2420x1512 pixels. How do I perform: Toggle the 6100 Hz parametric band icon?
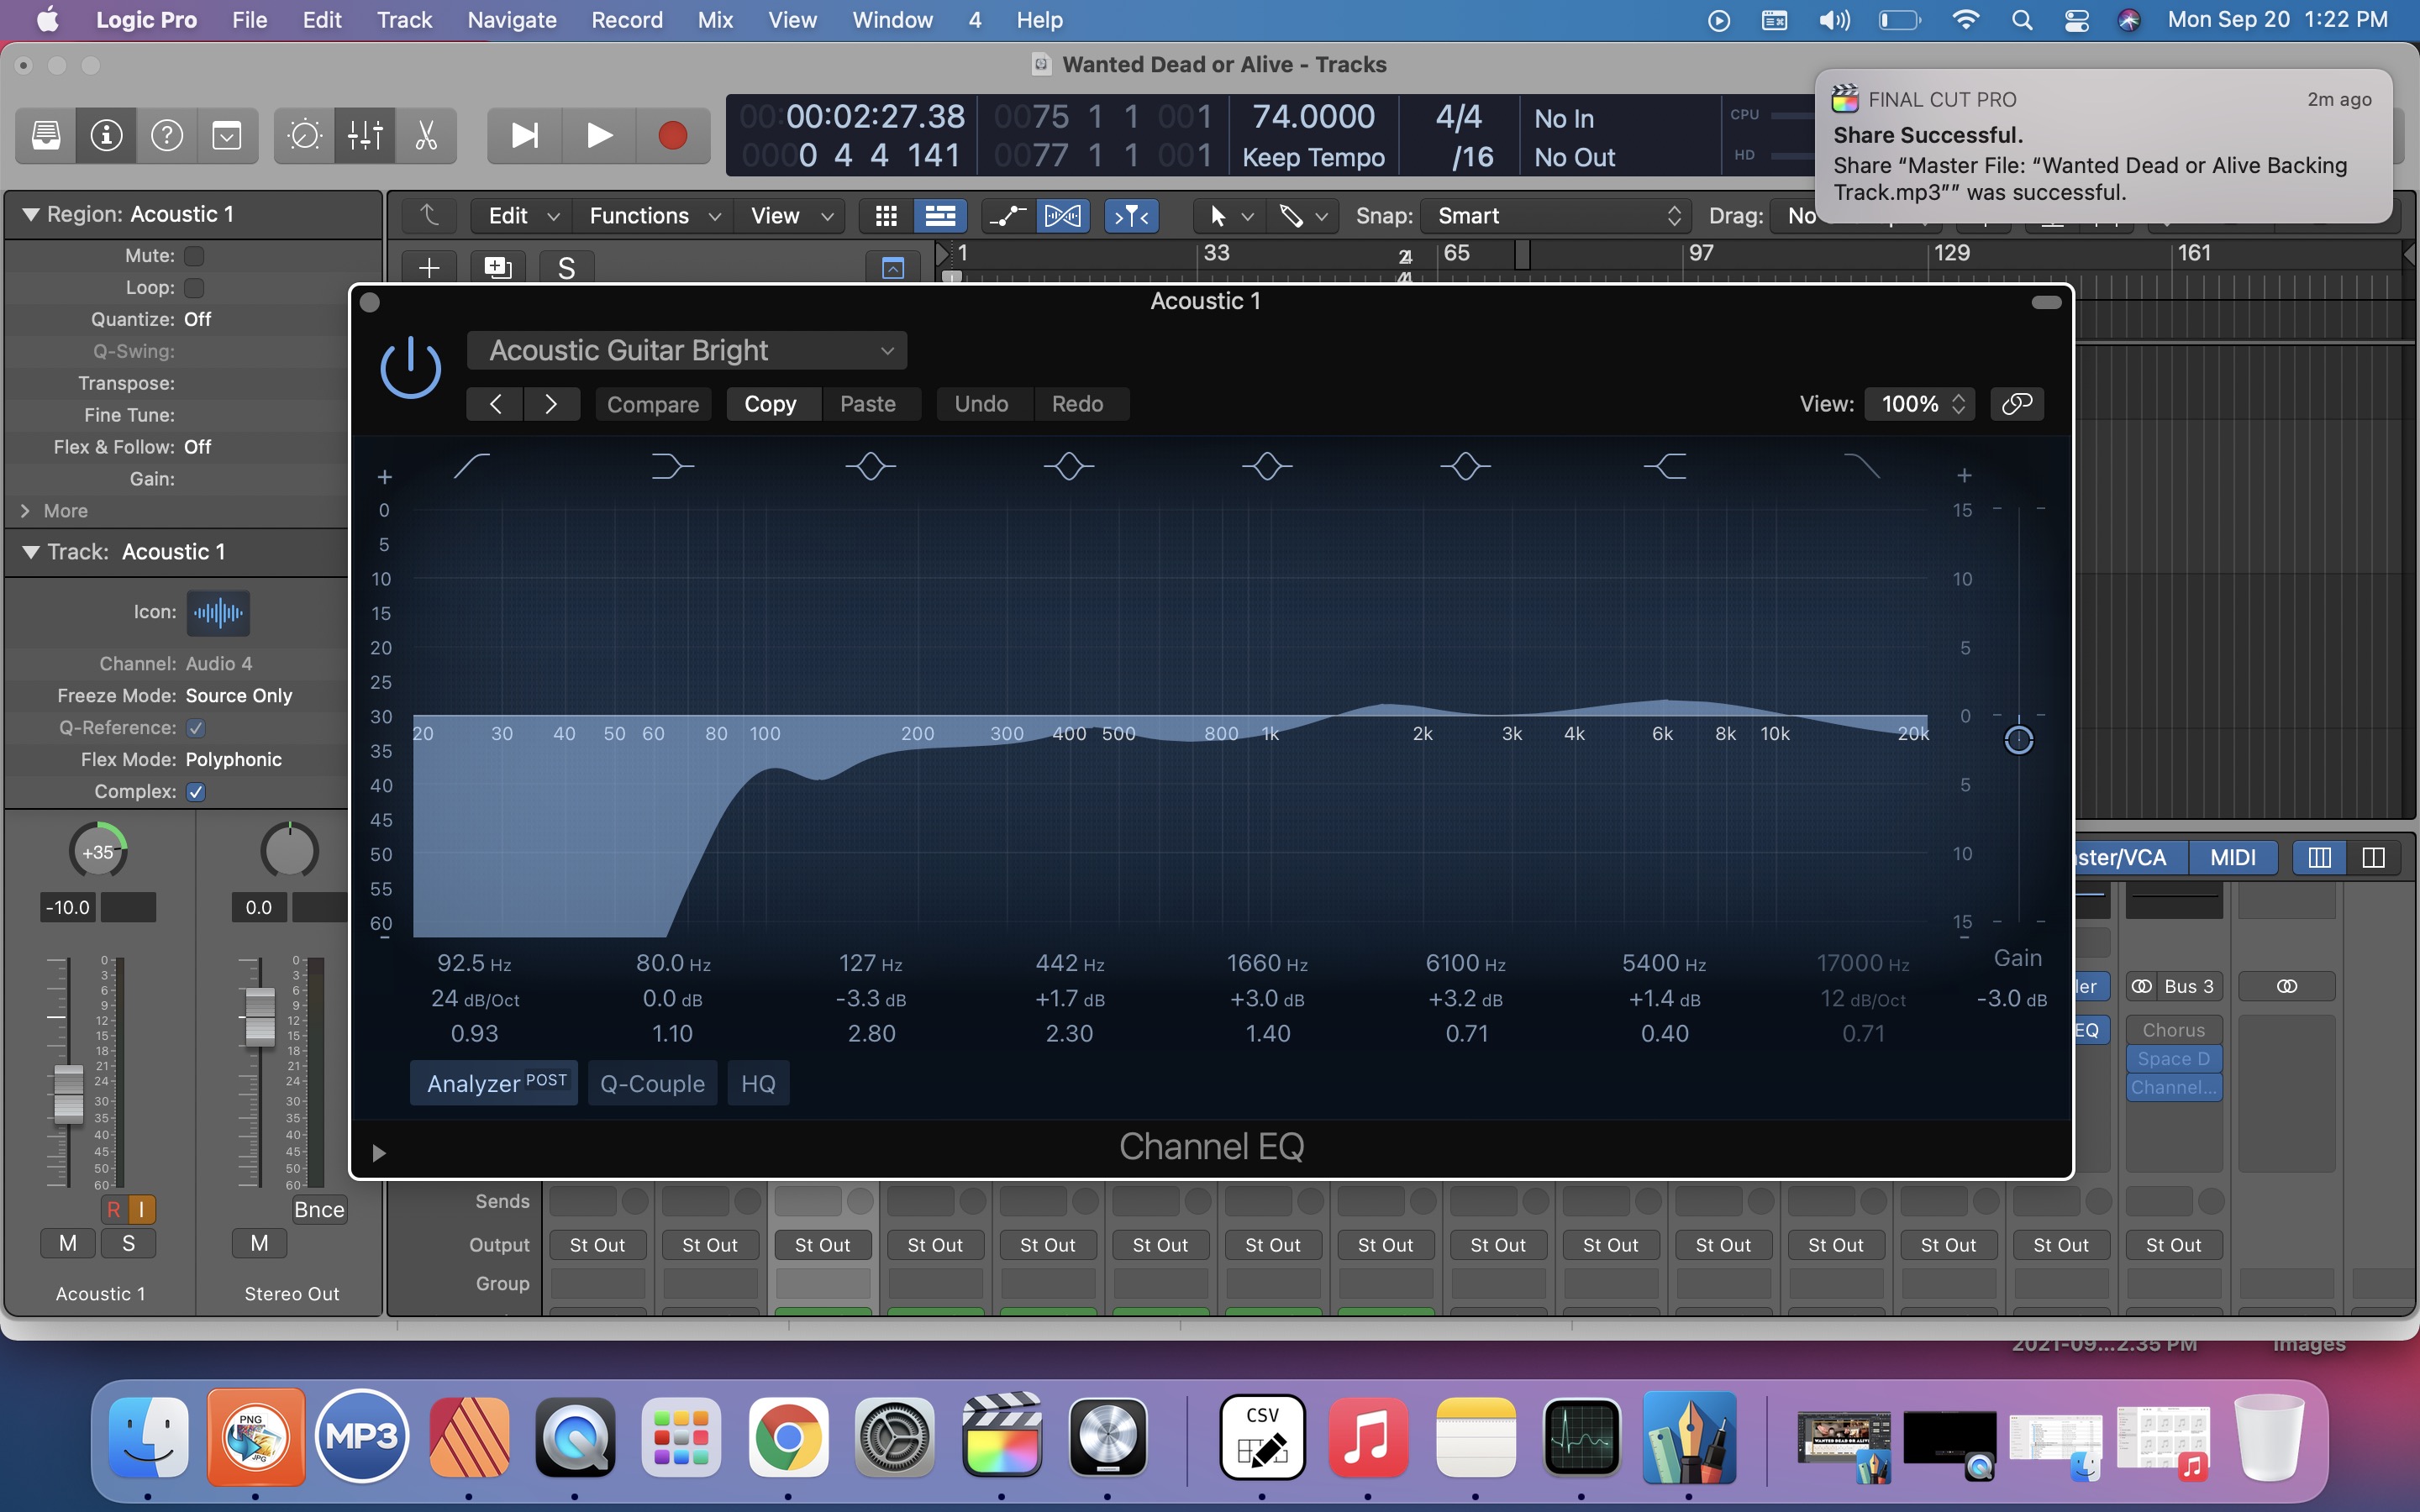1465,466
